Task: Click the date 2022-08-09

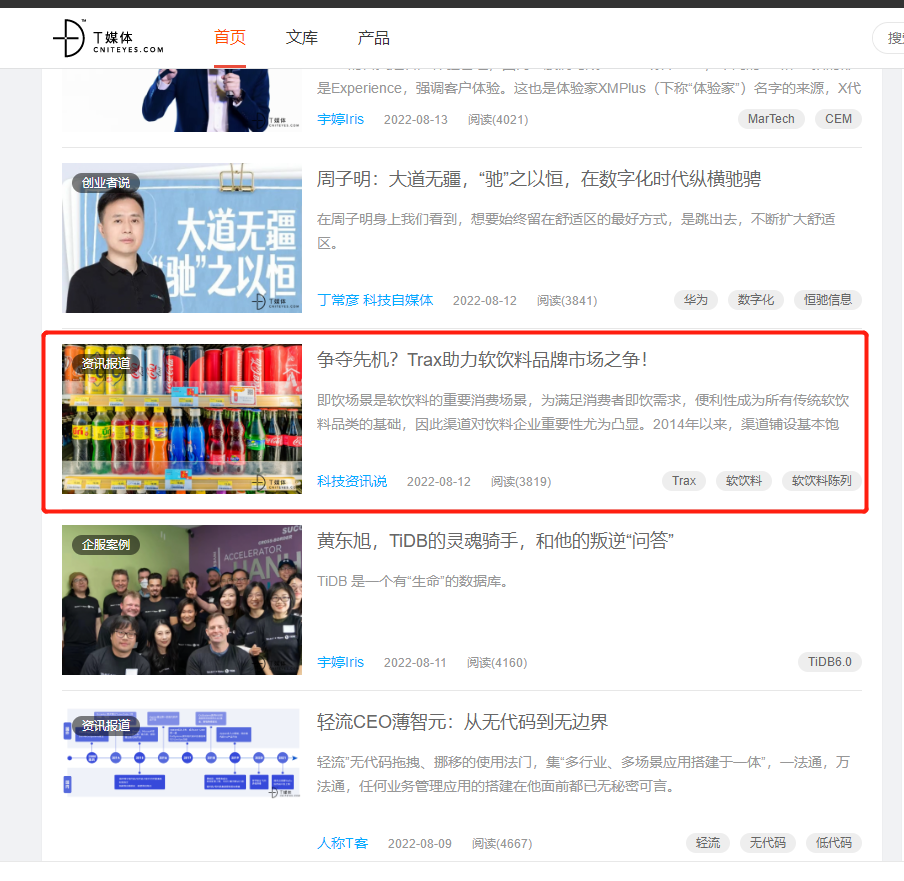Action: point(420,844)
